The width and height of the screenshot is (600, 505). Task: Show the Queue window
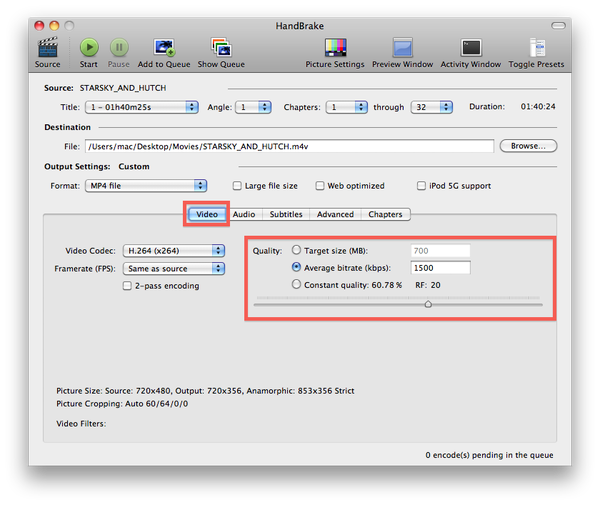click(x=221, y=47)
